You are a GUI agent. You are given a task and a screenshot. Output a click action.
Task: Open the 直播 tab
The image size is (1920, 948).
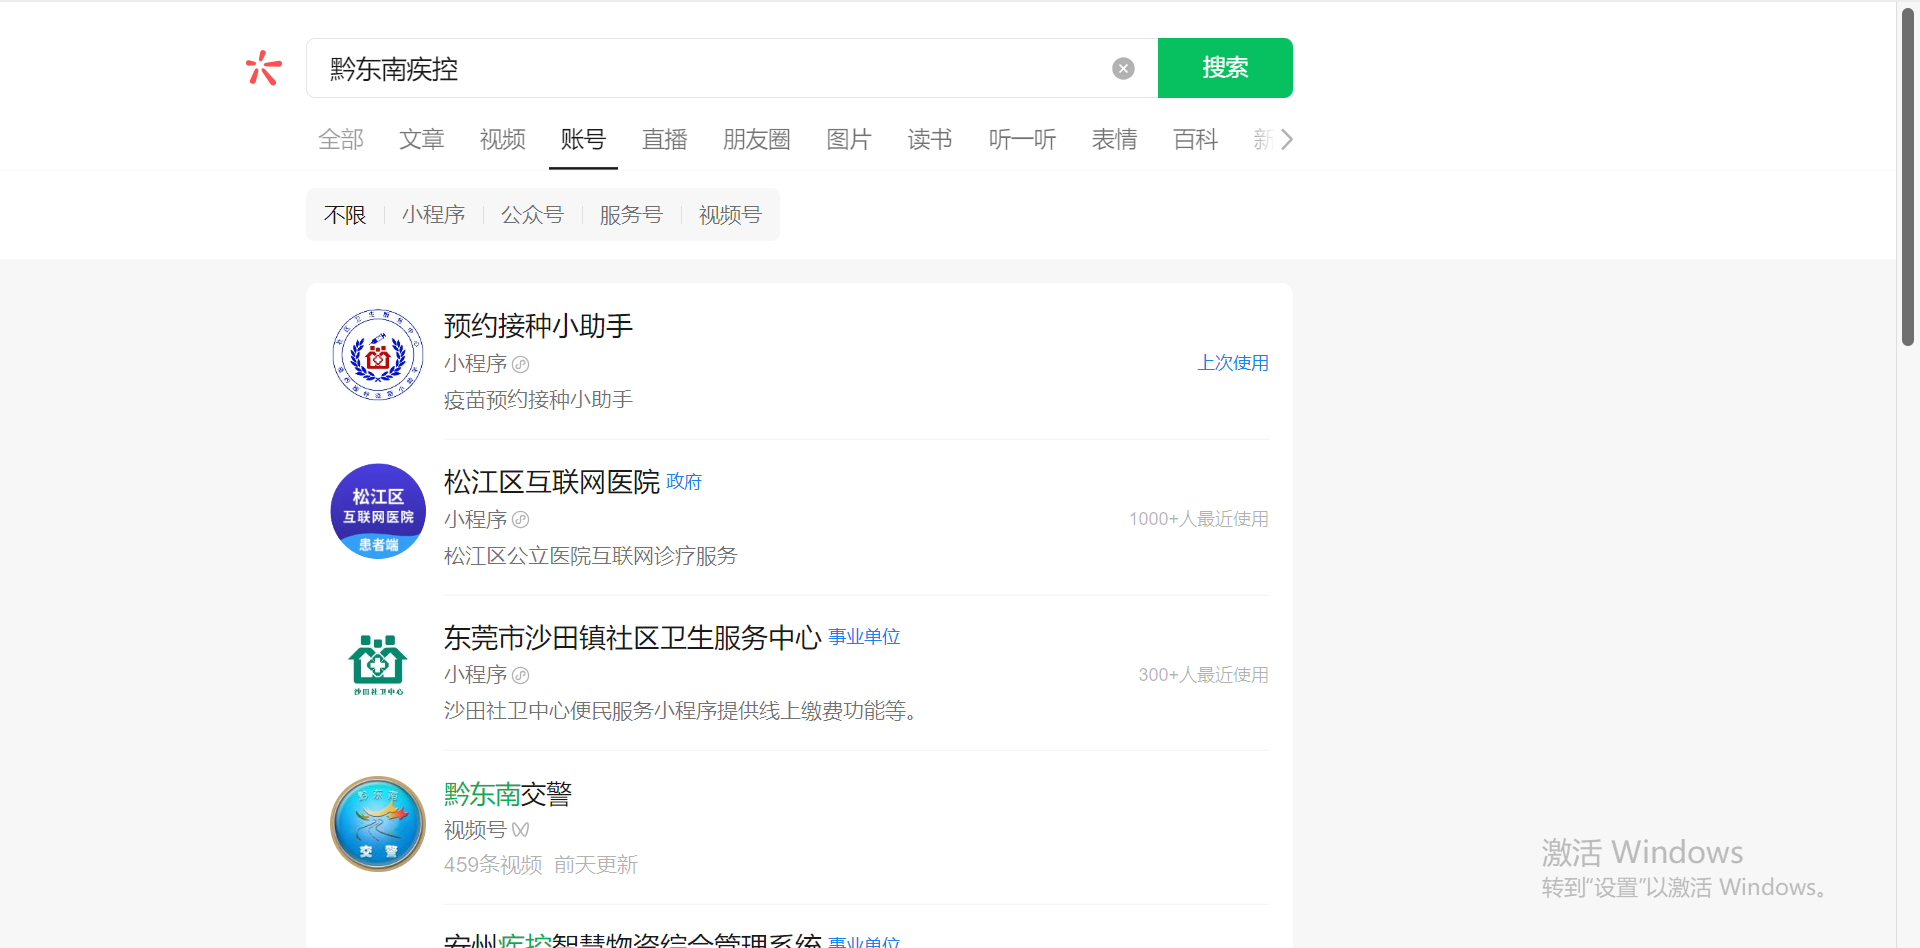point(665,139)
